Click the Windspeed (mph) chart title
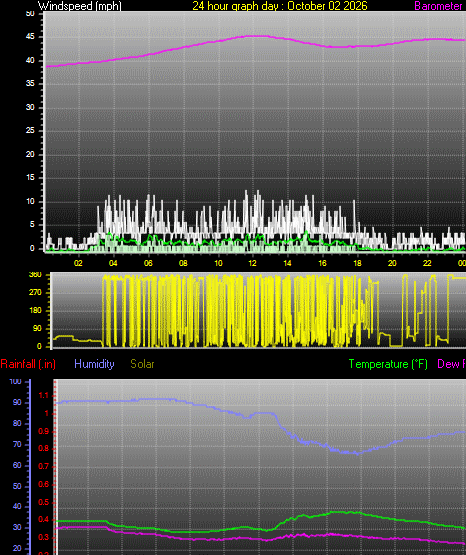This screenshot has height=555, width=466. pyautogui.click(x=80, y=6)
